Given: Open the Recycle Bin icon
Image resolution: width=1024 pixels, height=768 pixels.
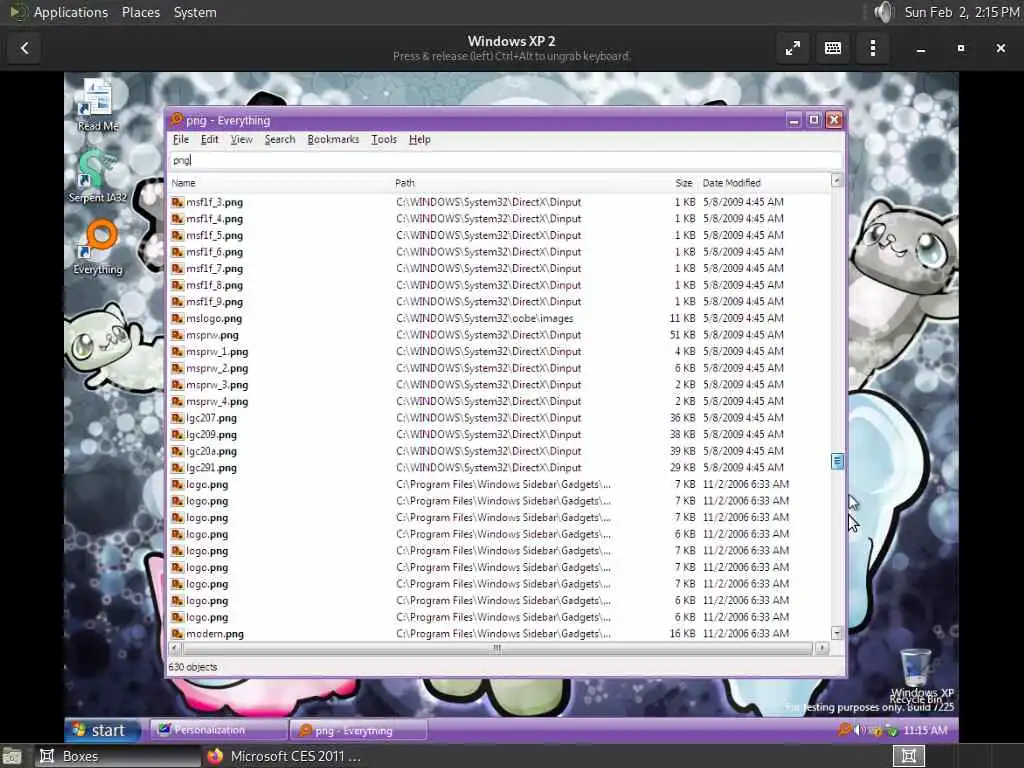Looking at the screenshot, I should 916,673.
